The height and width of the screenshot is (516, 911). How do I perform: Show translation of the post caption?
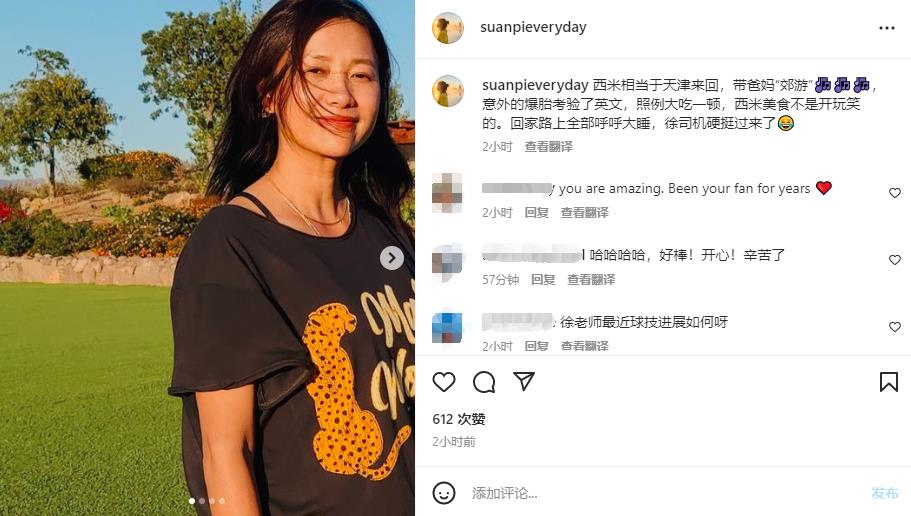click(548, 146)
